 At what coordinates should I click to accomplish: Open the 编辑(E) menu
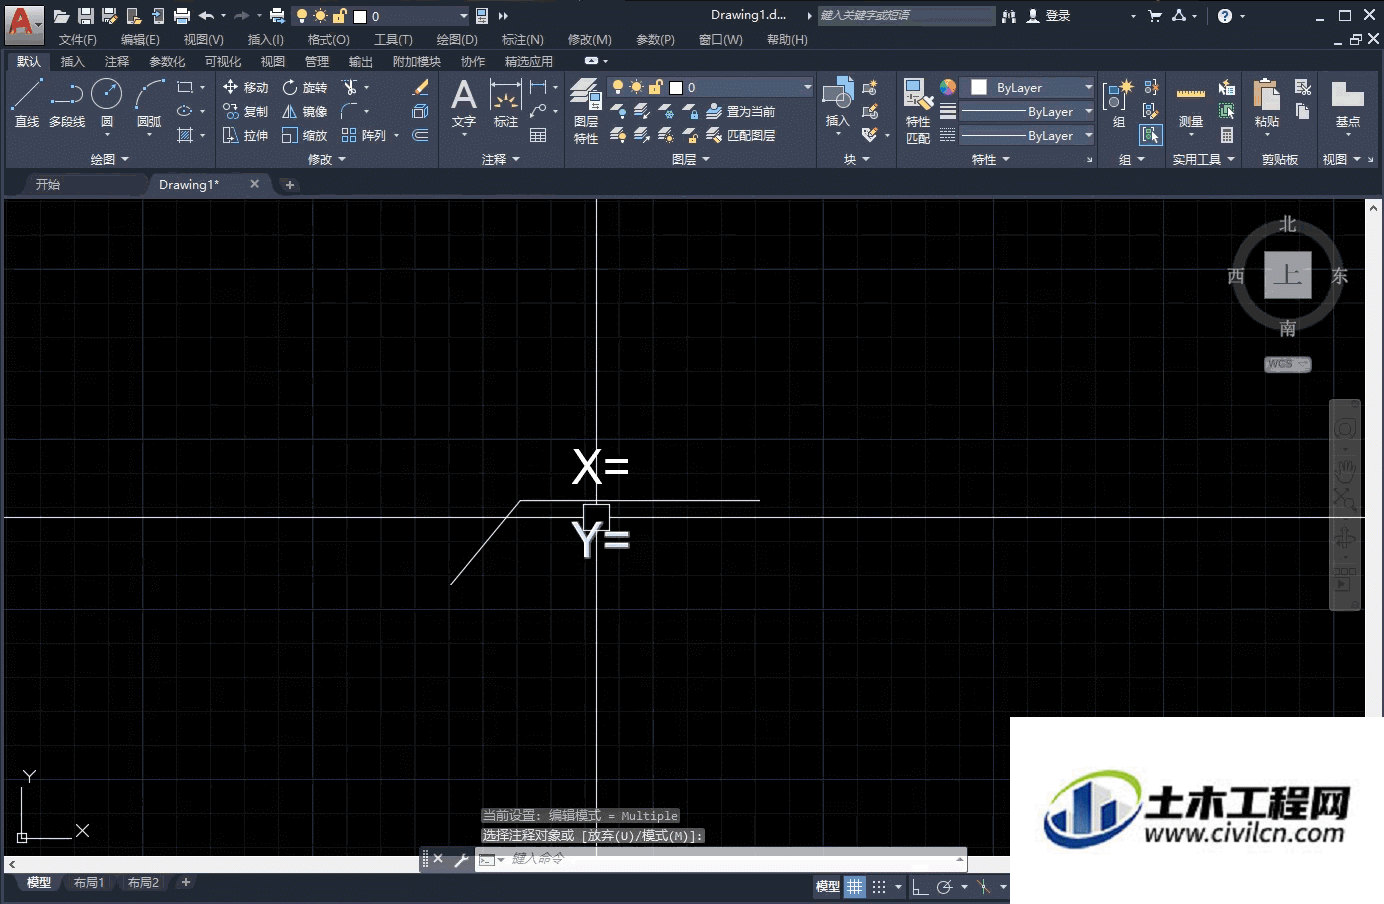click(140, 40)
